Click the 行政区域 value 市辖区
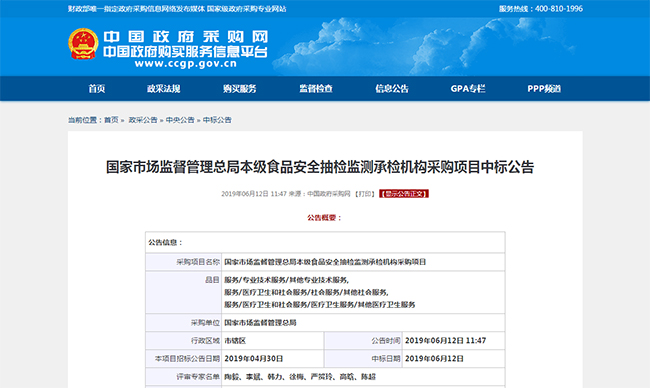Image resolution: width=650 pixels, height=388 pixels. tap(235, 341)
